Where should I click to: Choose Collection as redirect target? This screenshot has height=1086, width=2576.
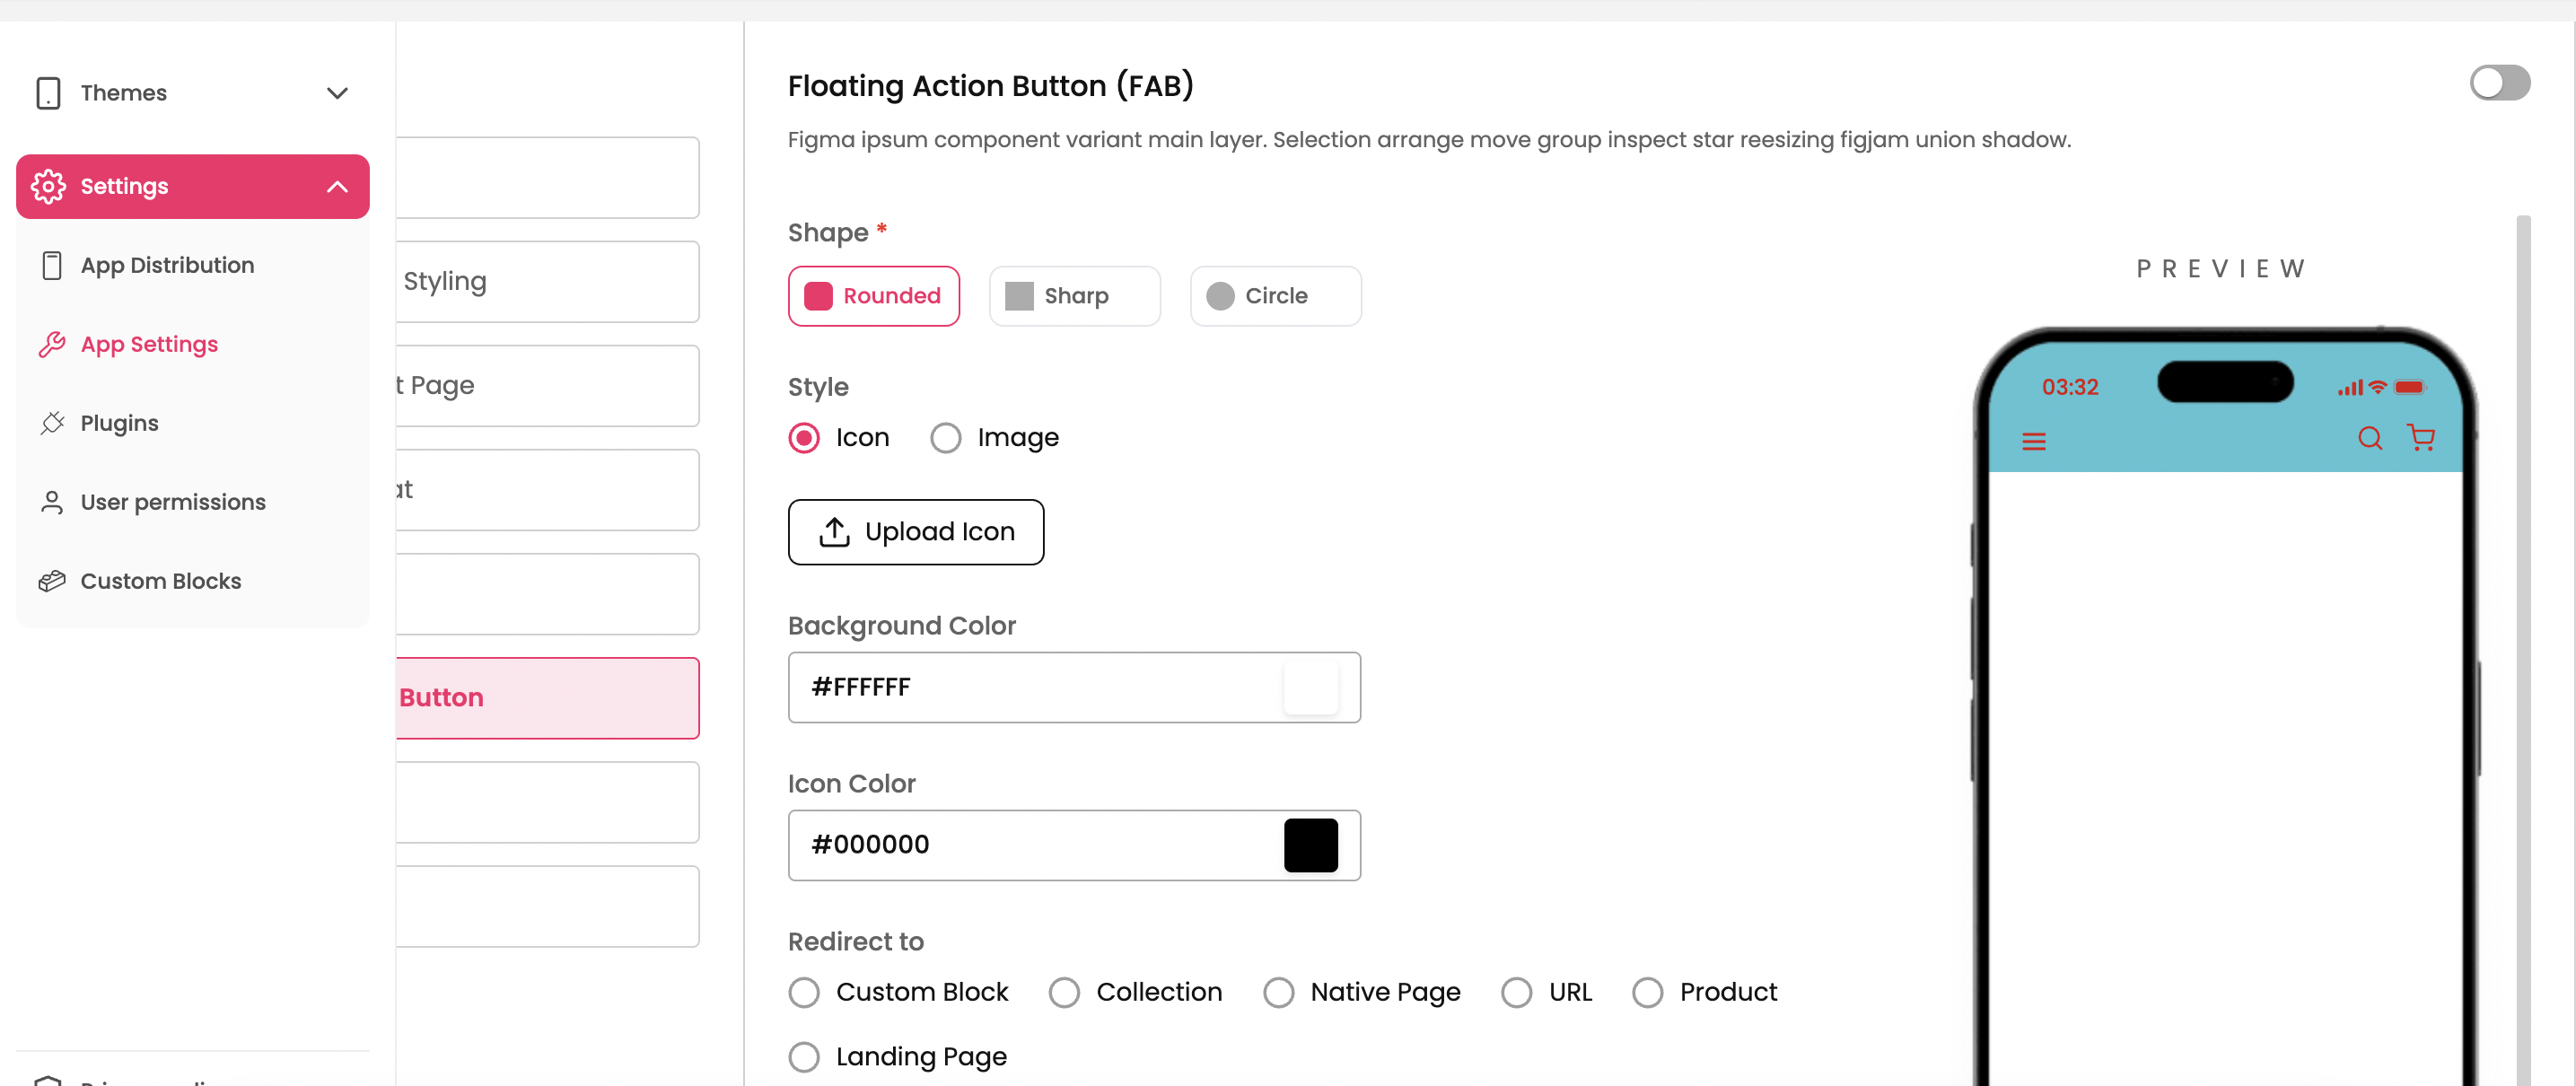pyautogui.click(x=1064, y=992)
